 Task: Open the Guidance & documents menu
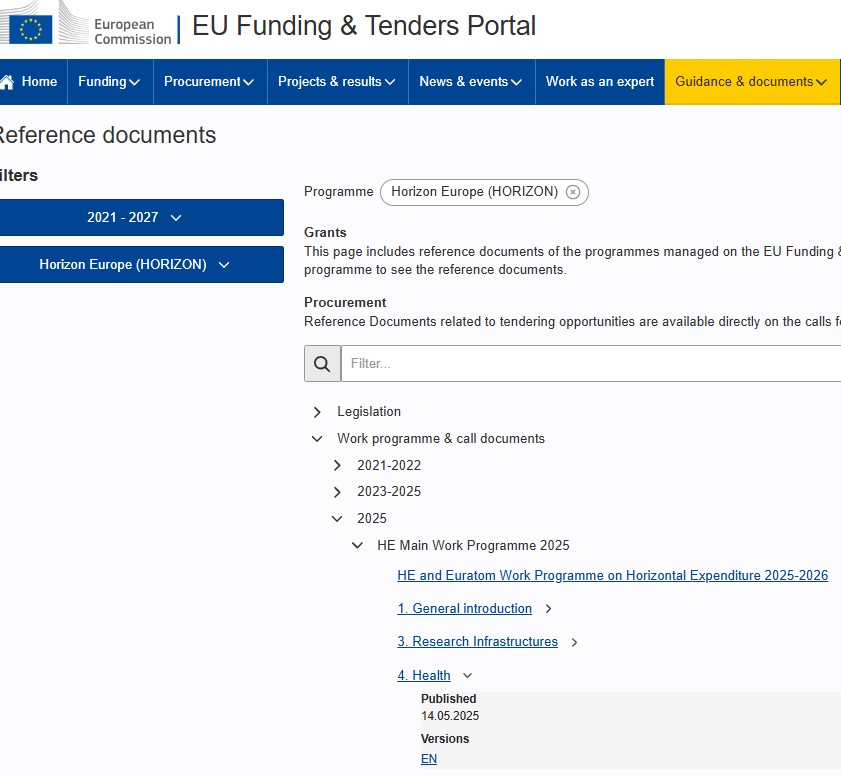tap(751, 82)
